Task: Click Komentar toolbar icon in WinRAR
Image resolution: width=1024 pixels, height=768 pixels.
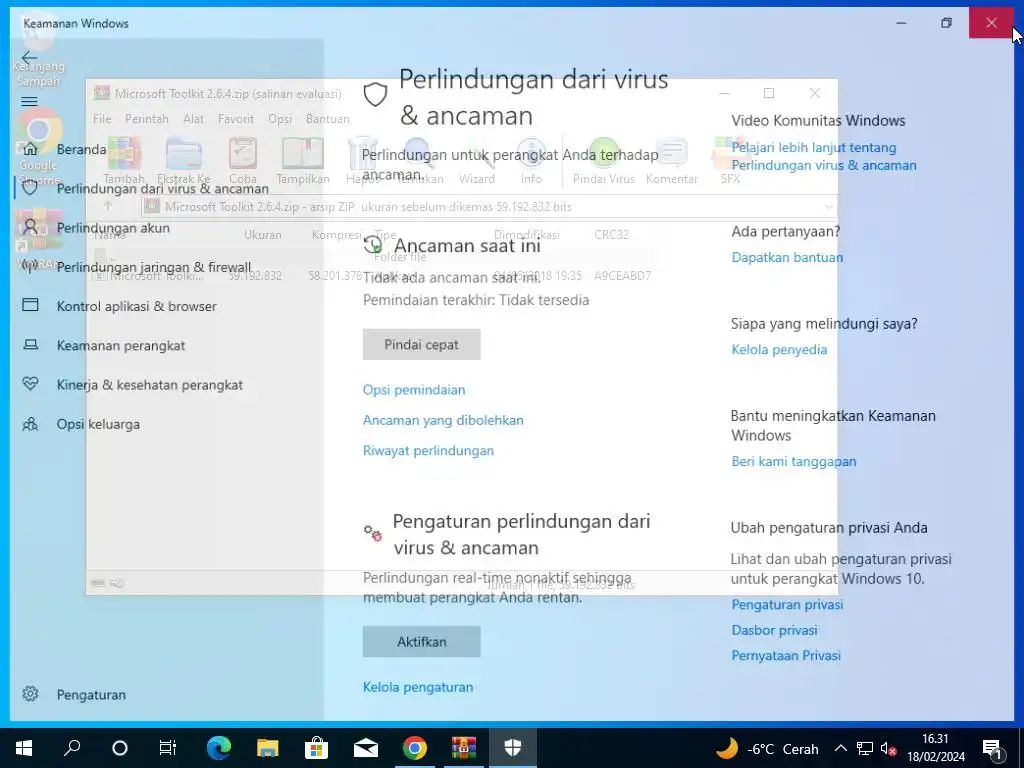Action: [x=671, y=161]
